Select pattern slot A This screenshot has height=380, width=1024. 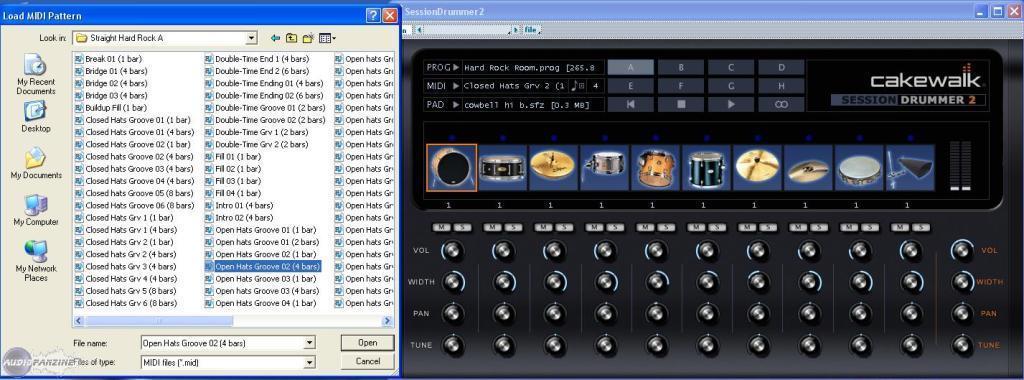point(630,67)
